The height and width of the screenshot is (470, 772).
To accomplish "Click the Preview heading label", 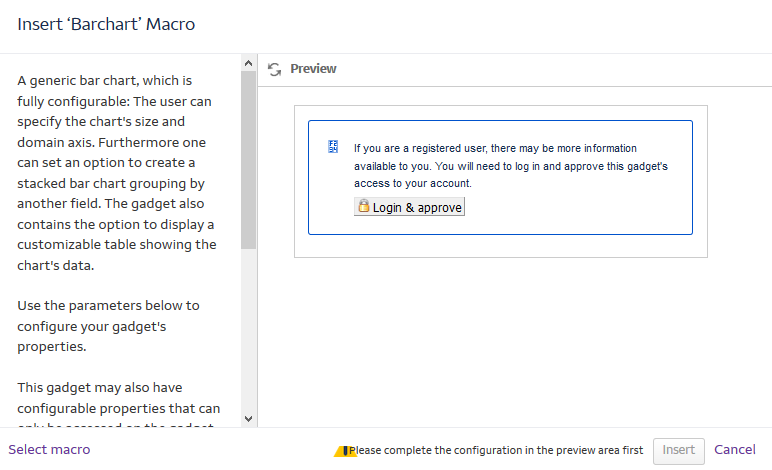I will pyautogui.click(x=313, y=69).
